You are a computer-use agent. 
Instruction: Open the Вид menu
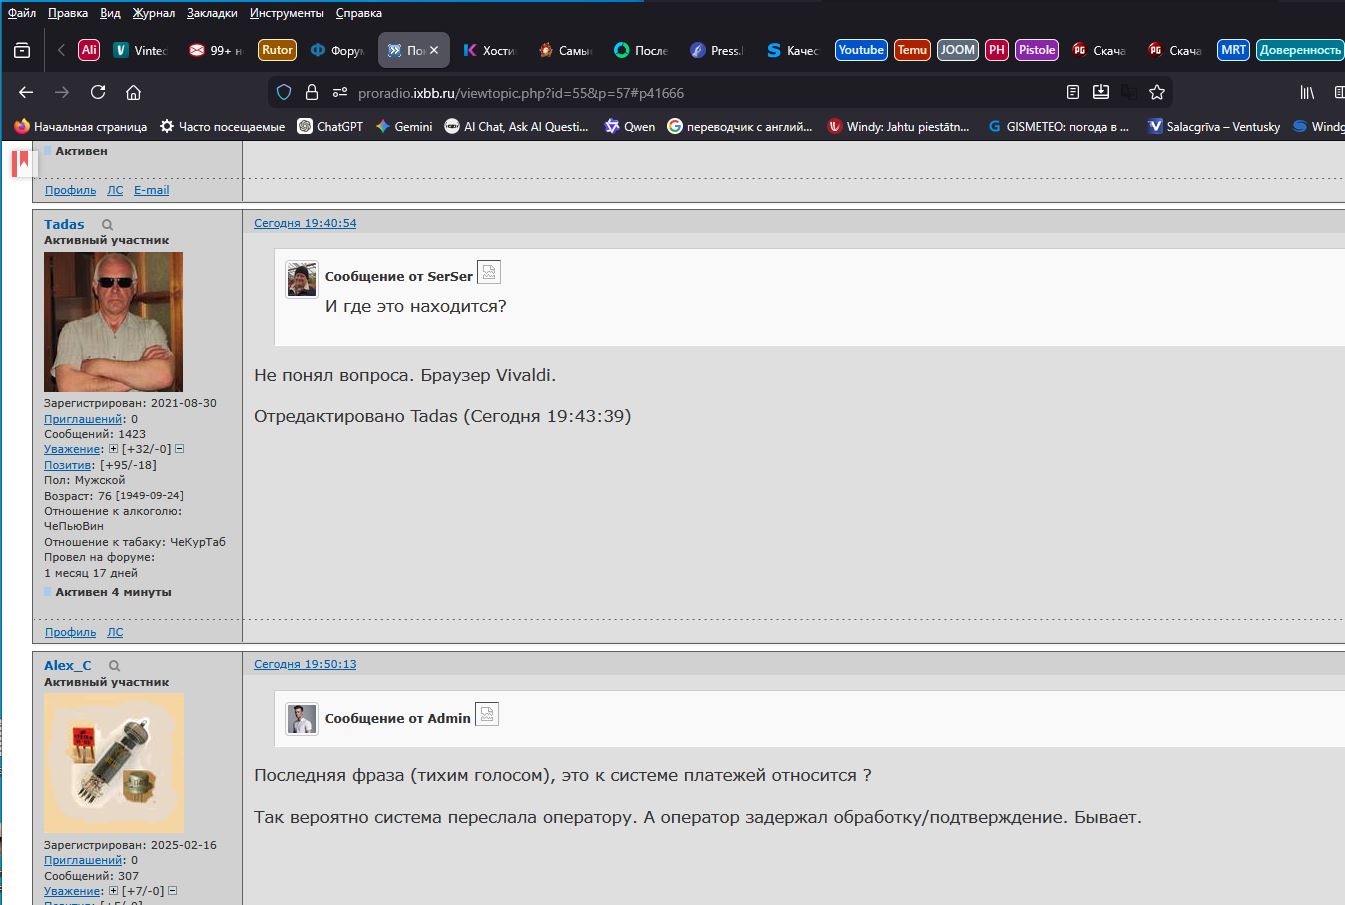coord(110,13)
